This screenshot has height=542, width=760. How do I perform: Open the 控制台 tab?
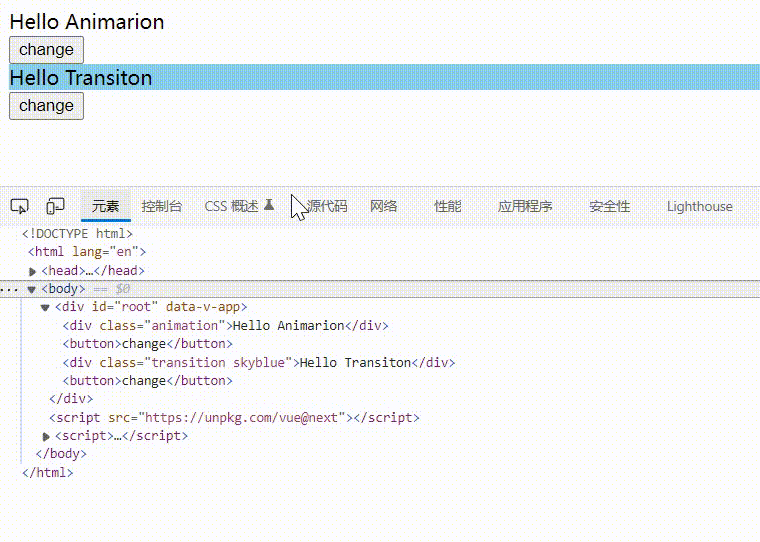162,206
